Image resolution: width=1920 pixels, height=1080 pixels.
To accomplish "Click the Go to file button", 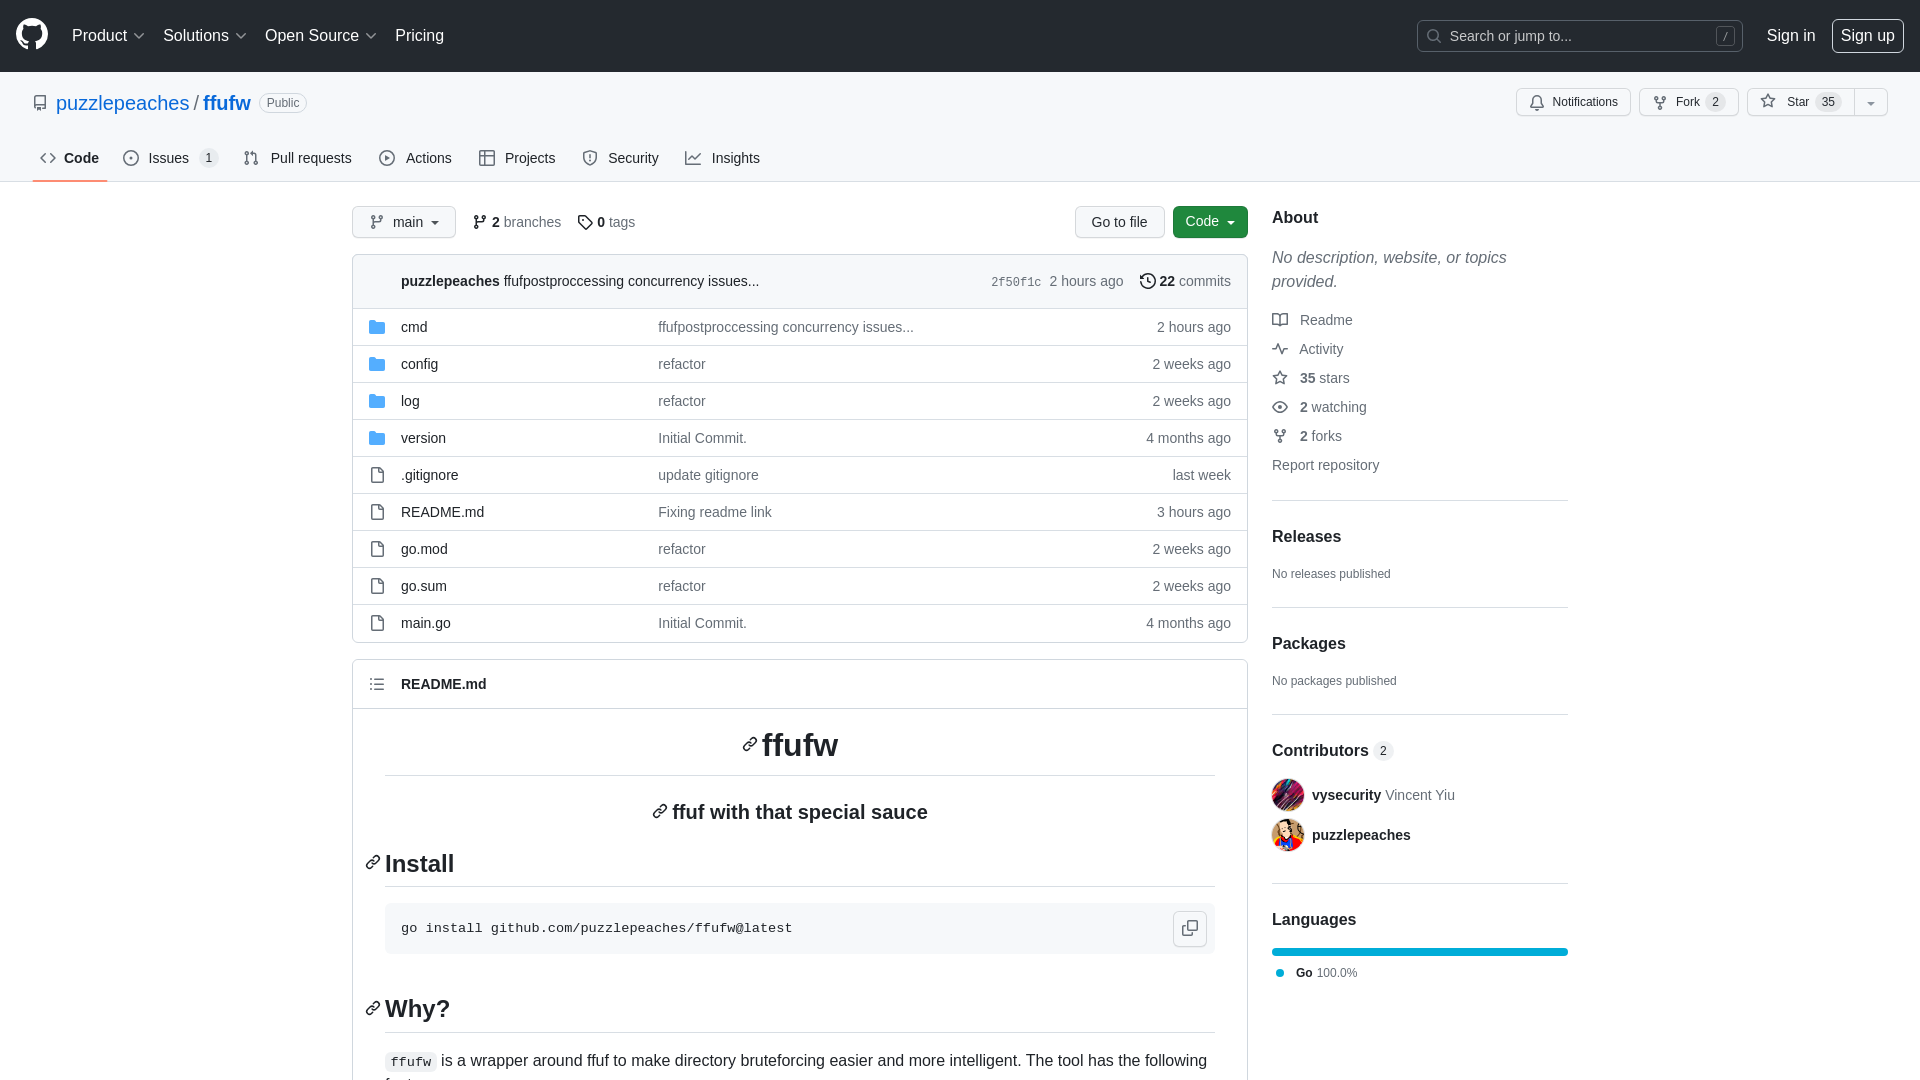I will pos(1119,222).
